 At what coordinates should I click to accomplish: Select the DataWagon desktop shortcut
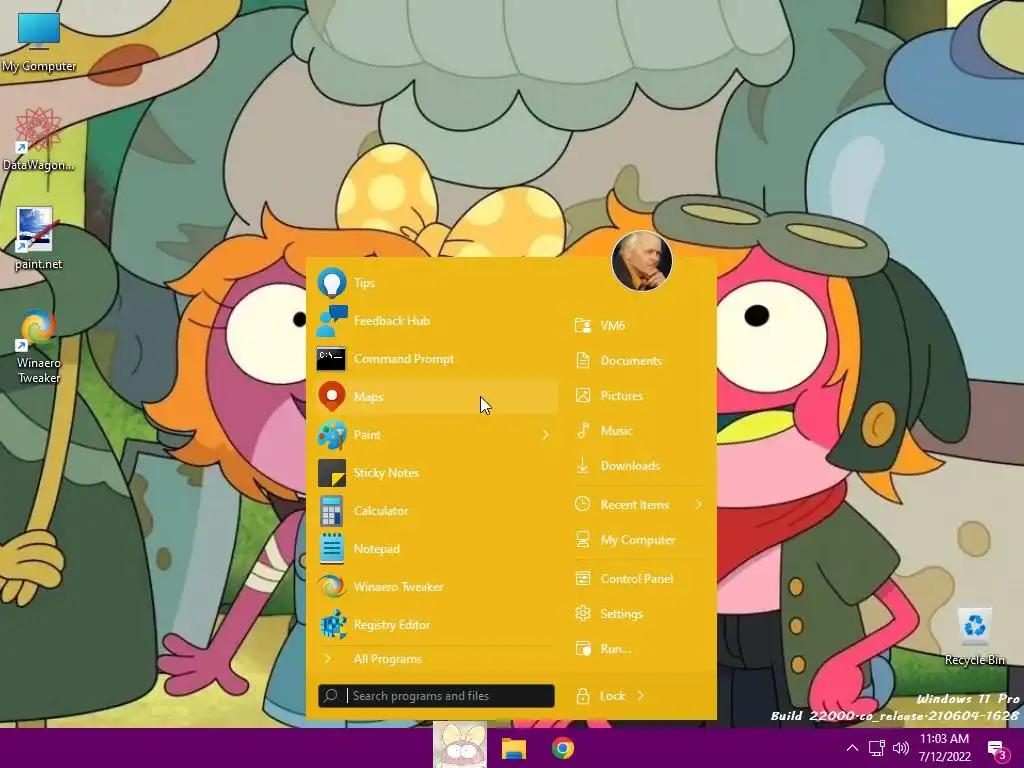[38, 140]
